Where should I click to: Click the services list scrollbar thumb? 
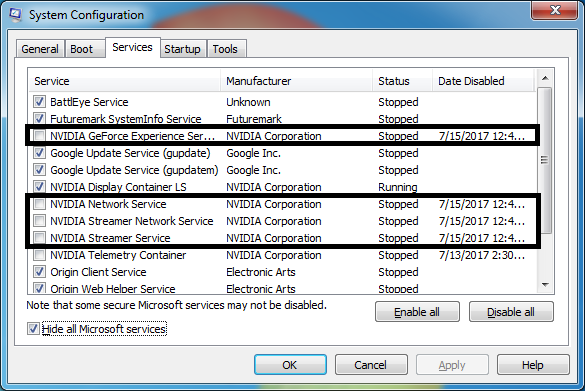[545, 160]
